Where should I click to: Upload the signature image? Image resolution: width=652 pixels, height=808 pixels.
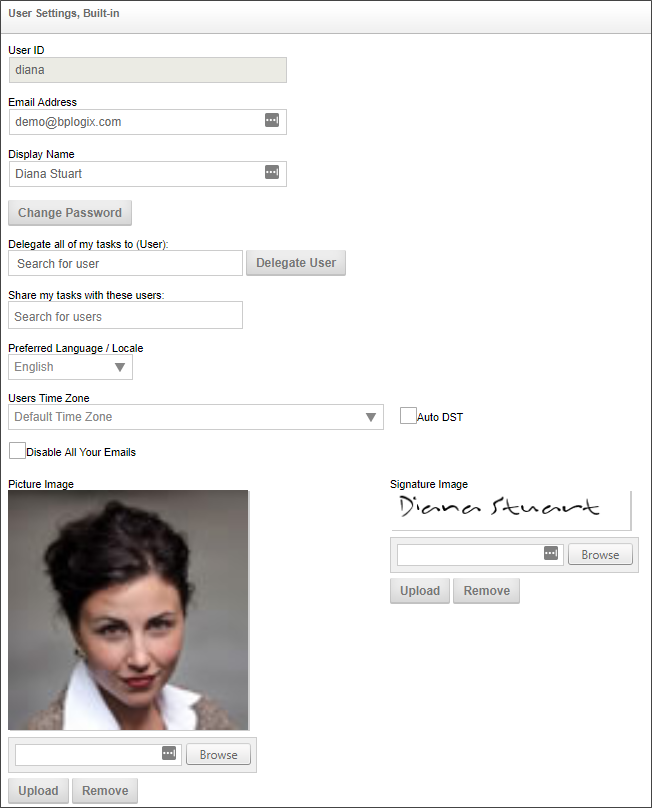[420, 591]
